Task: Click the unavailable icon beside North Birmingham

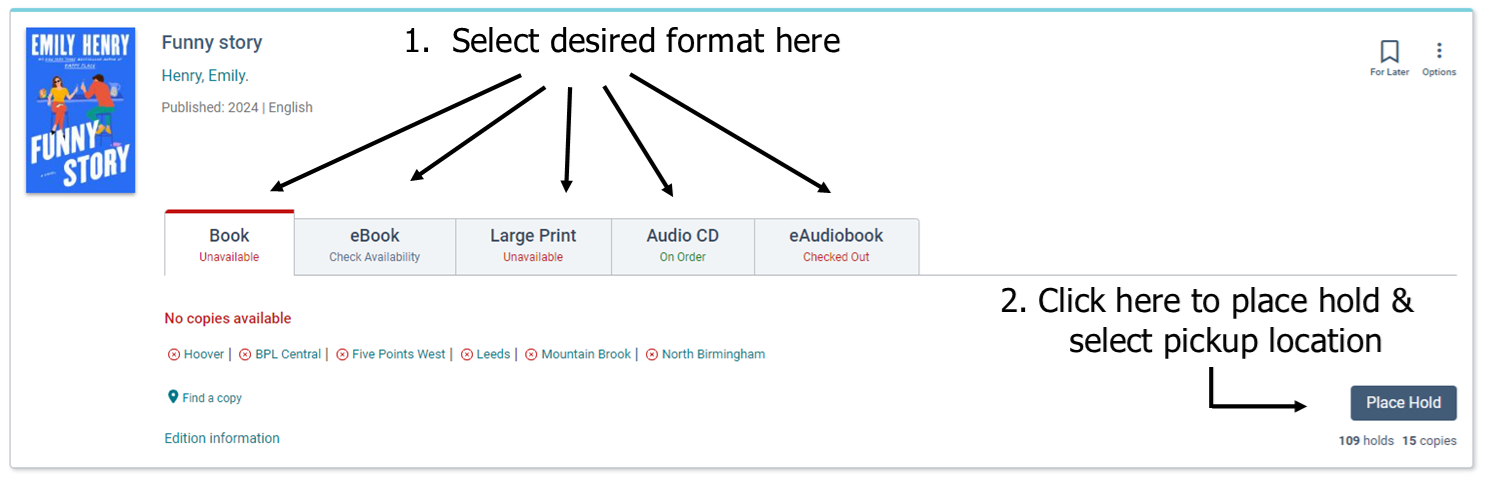Action: tap(652, 355)
